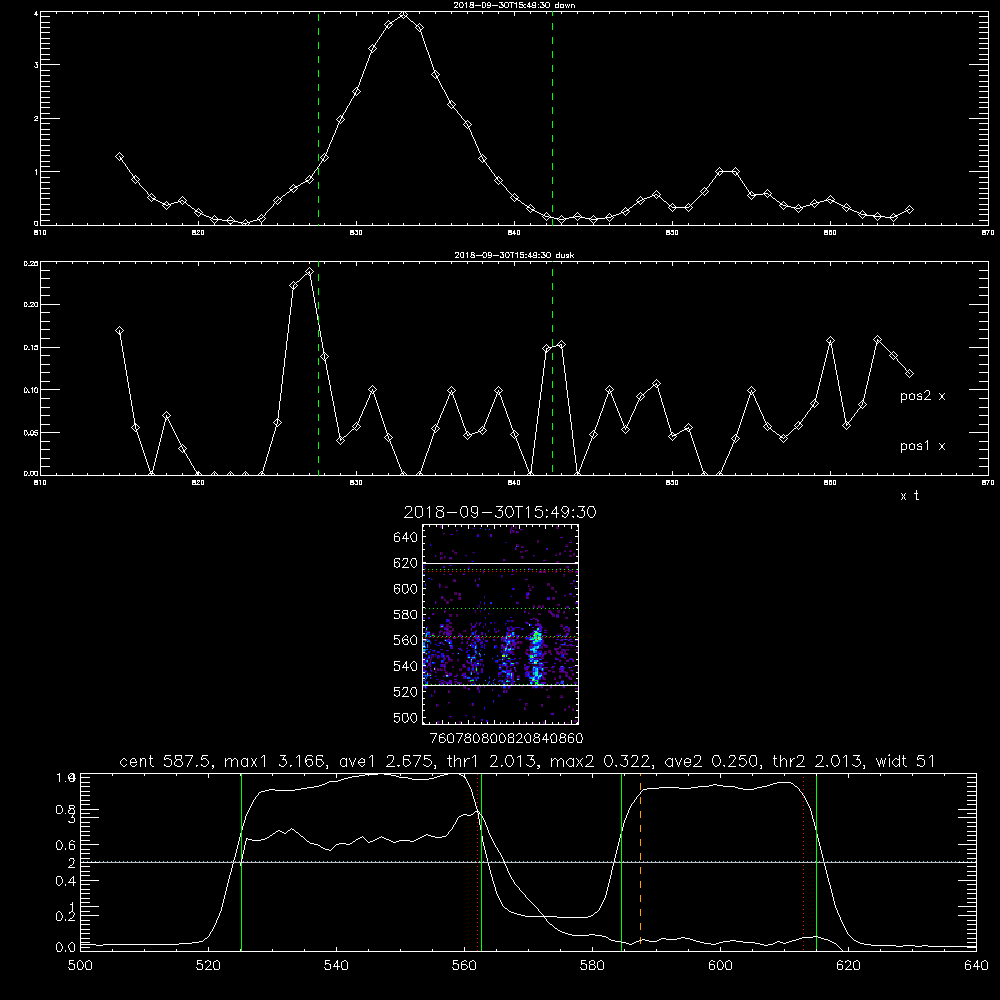The image size is (1000, 1000).
Task: Select the 'pos2 x' label
Action: (x=922, y=396)
